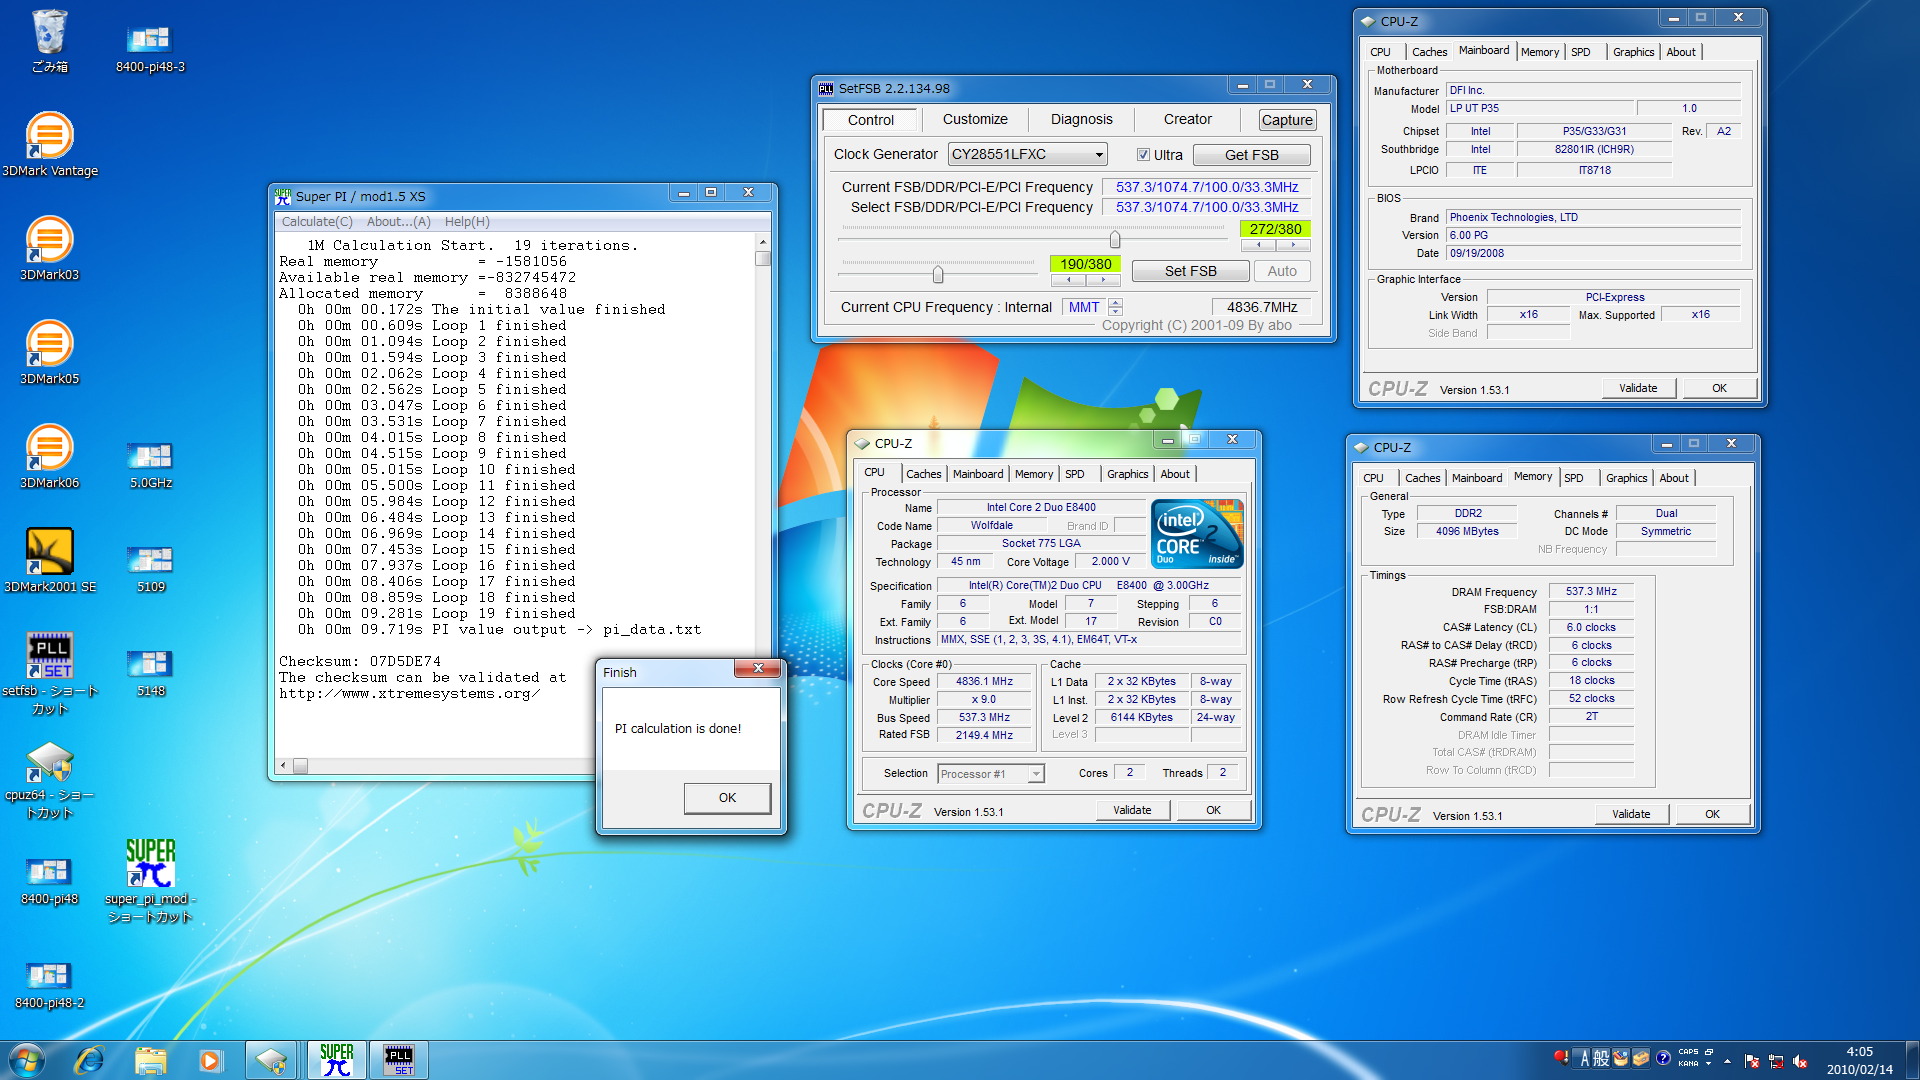Open the 5.0GHz screenshot file icon
Screen dimensions: 1920x1080
pos(150,457)
